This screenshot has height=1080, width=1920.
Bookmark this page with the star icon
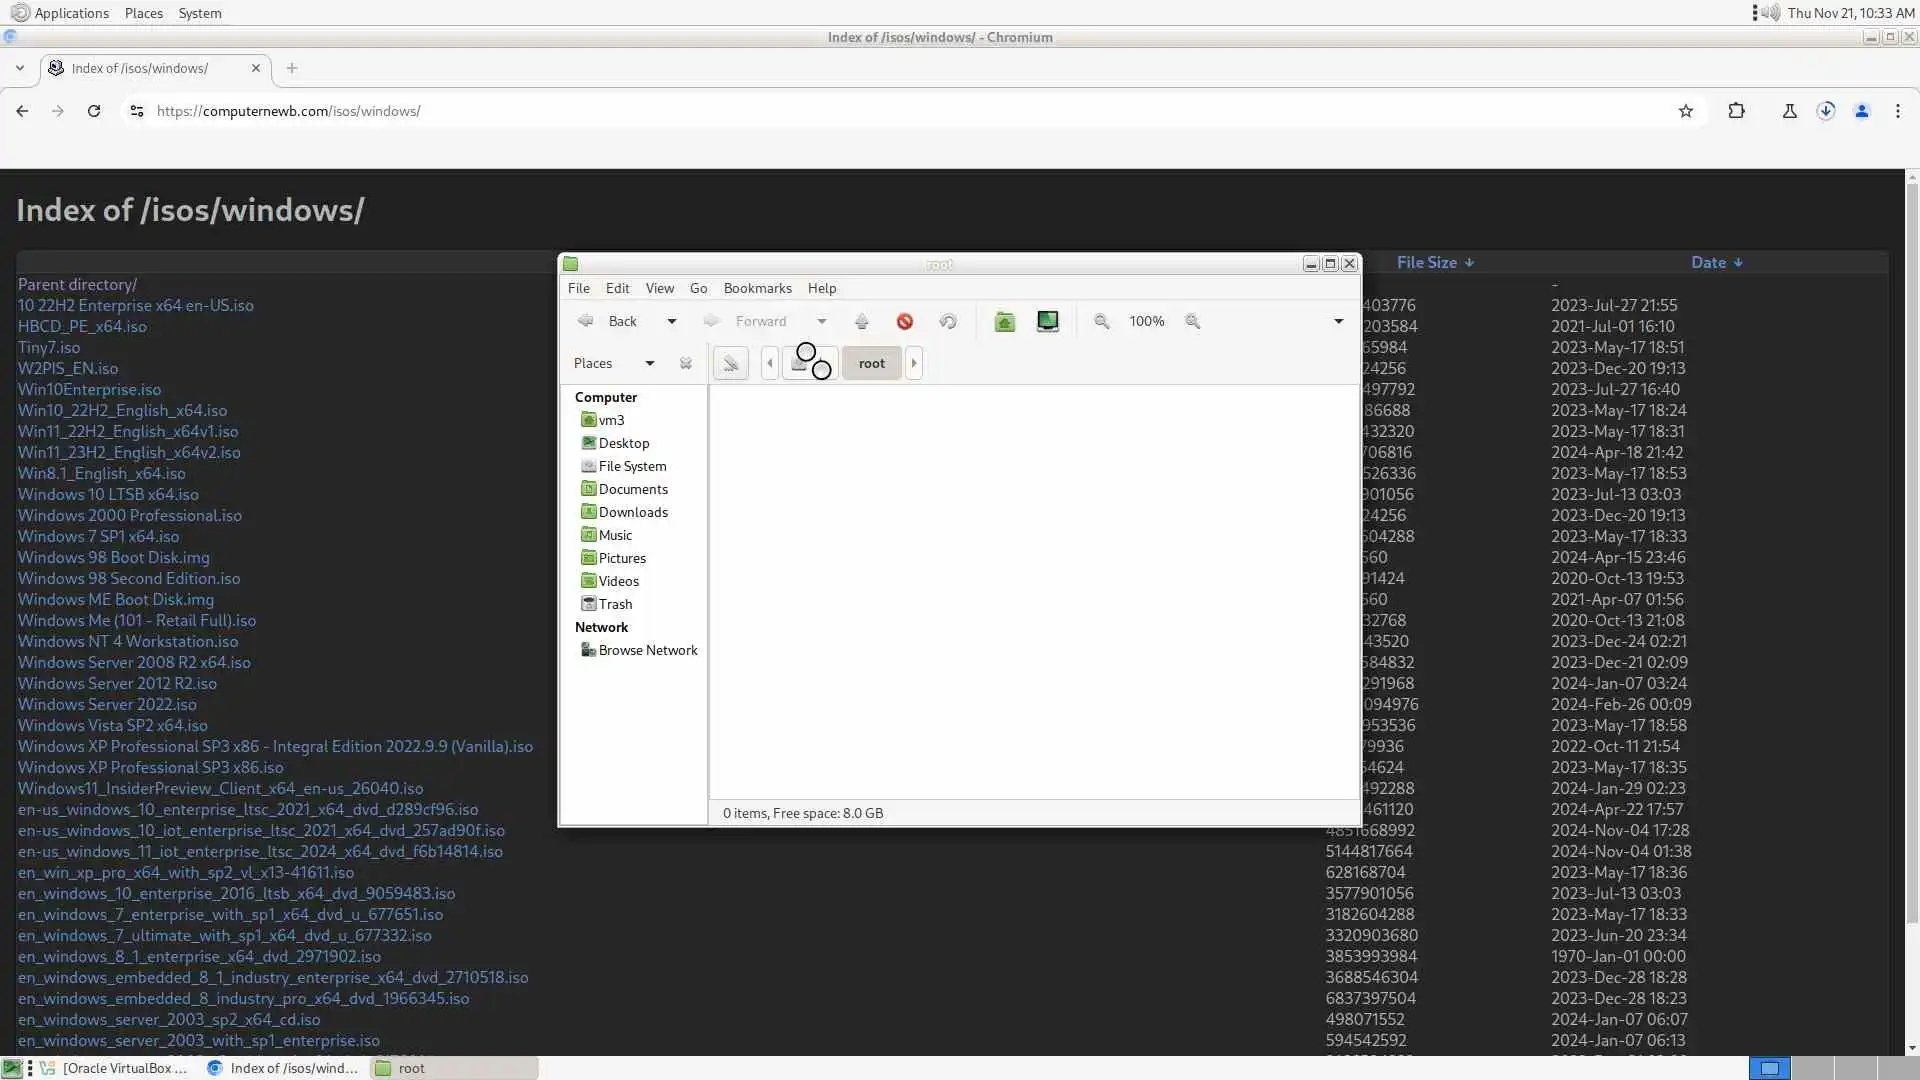click(x=1685, y=111)
